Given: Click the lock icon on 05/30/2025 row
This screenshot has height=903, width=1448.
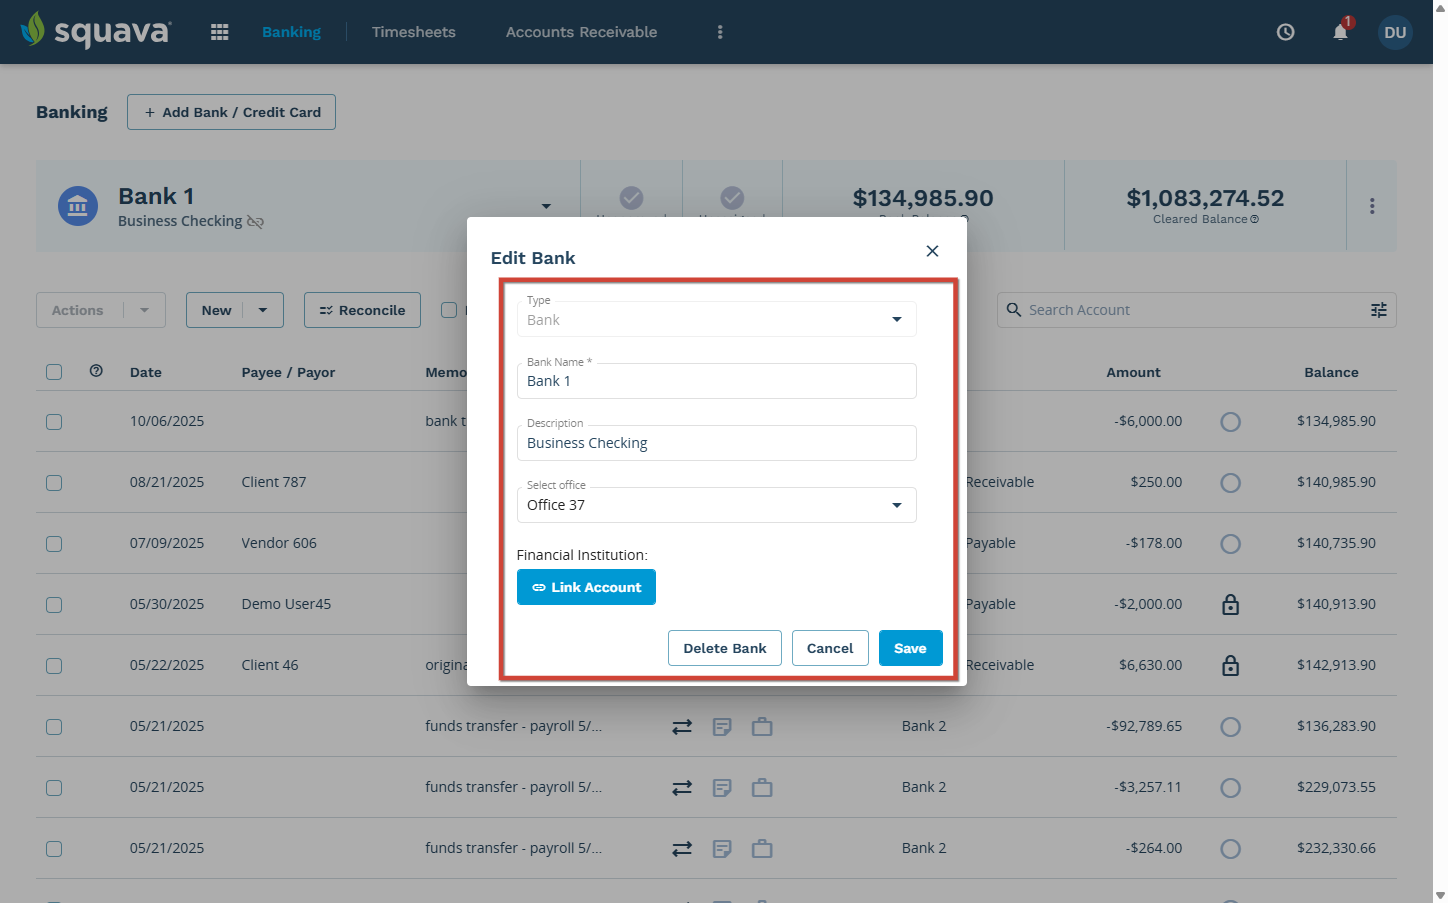Looking at the screenshot, I should [x=1231, y=604].
